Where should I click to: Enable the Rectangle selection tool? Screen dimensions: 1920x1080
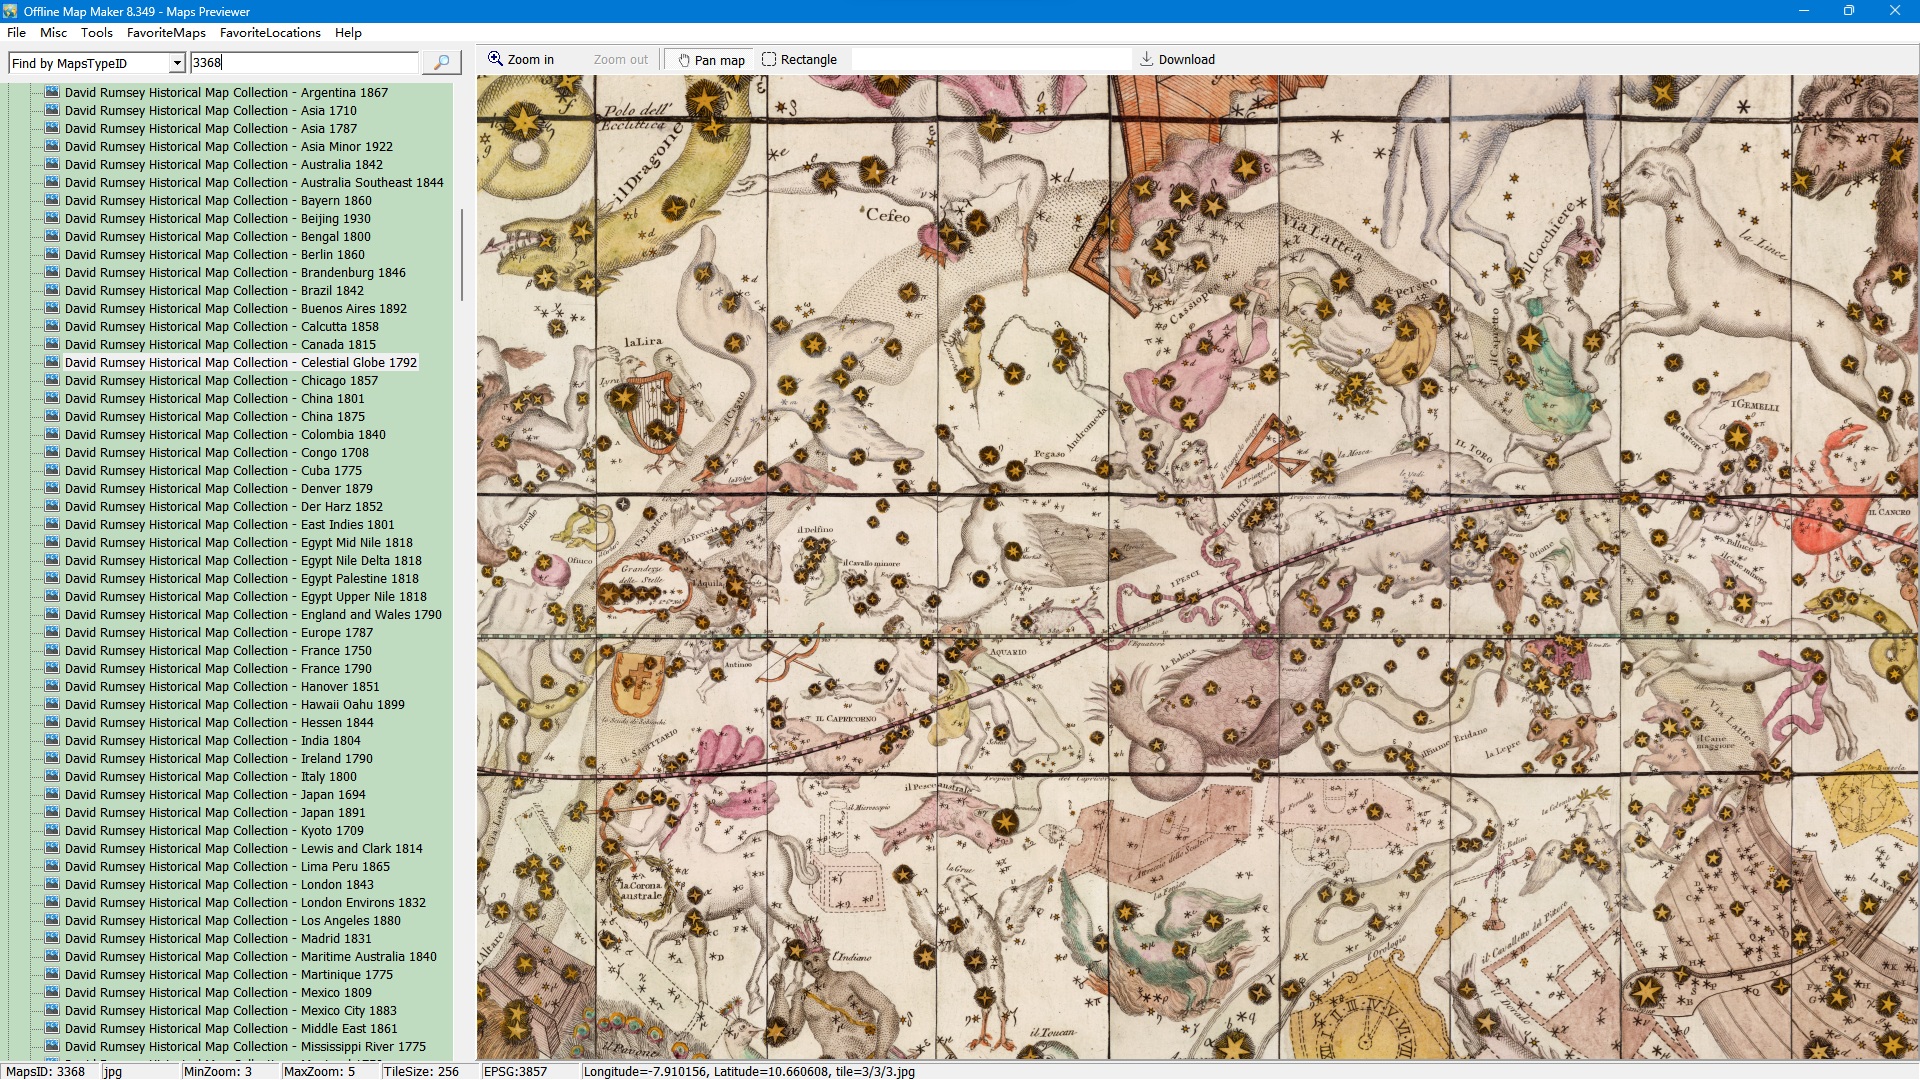pos(799,59)
